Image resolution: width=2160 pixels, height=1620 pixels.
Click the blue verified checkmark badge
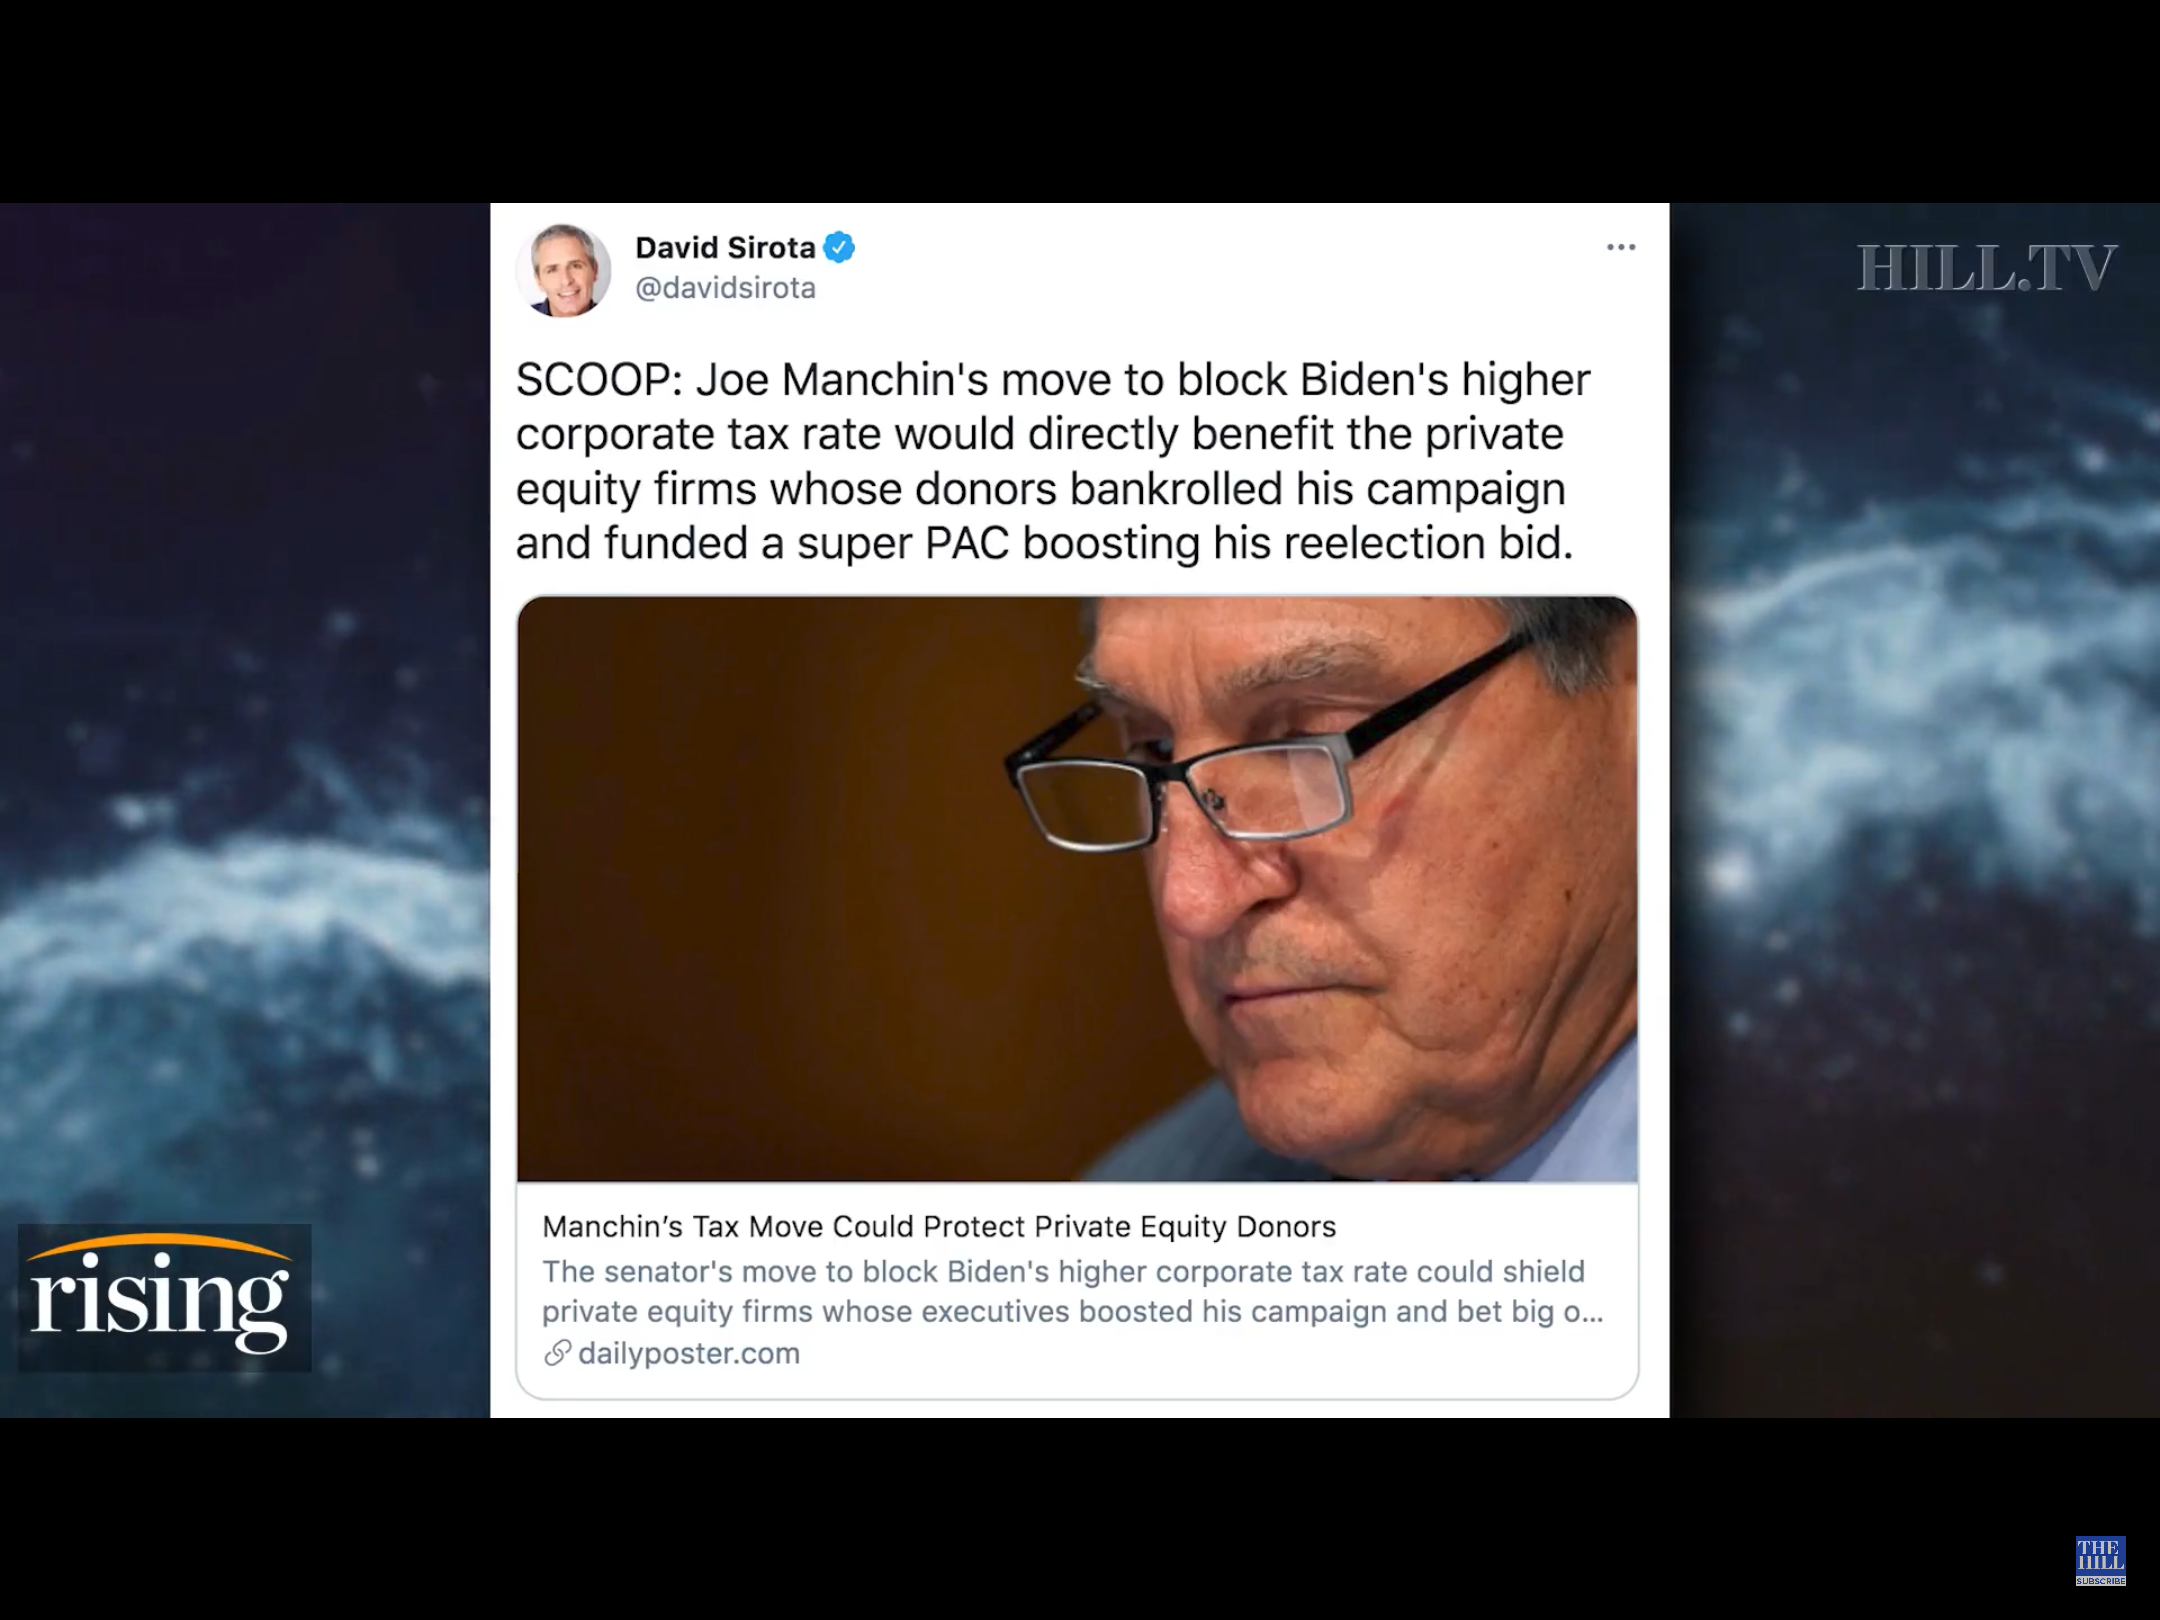click(x=839, y=247)
